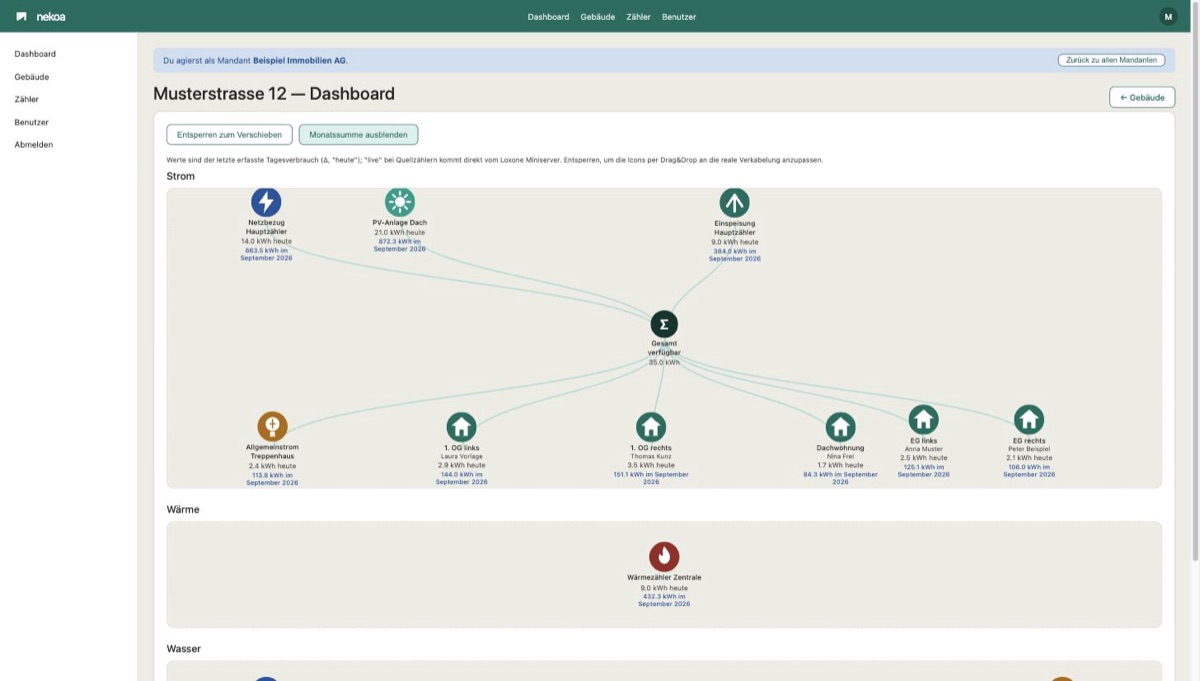This screenshot has width=1200, height=681.
Task: Open Zähler in top navigation
Action: pos(638,17)
